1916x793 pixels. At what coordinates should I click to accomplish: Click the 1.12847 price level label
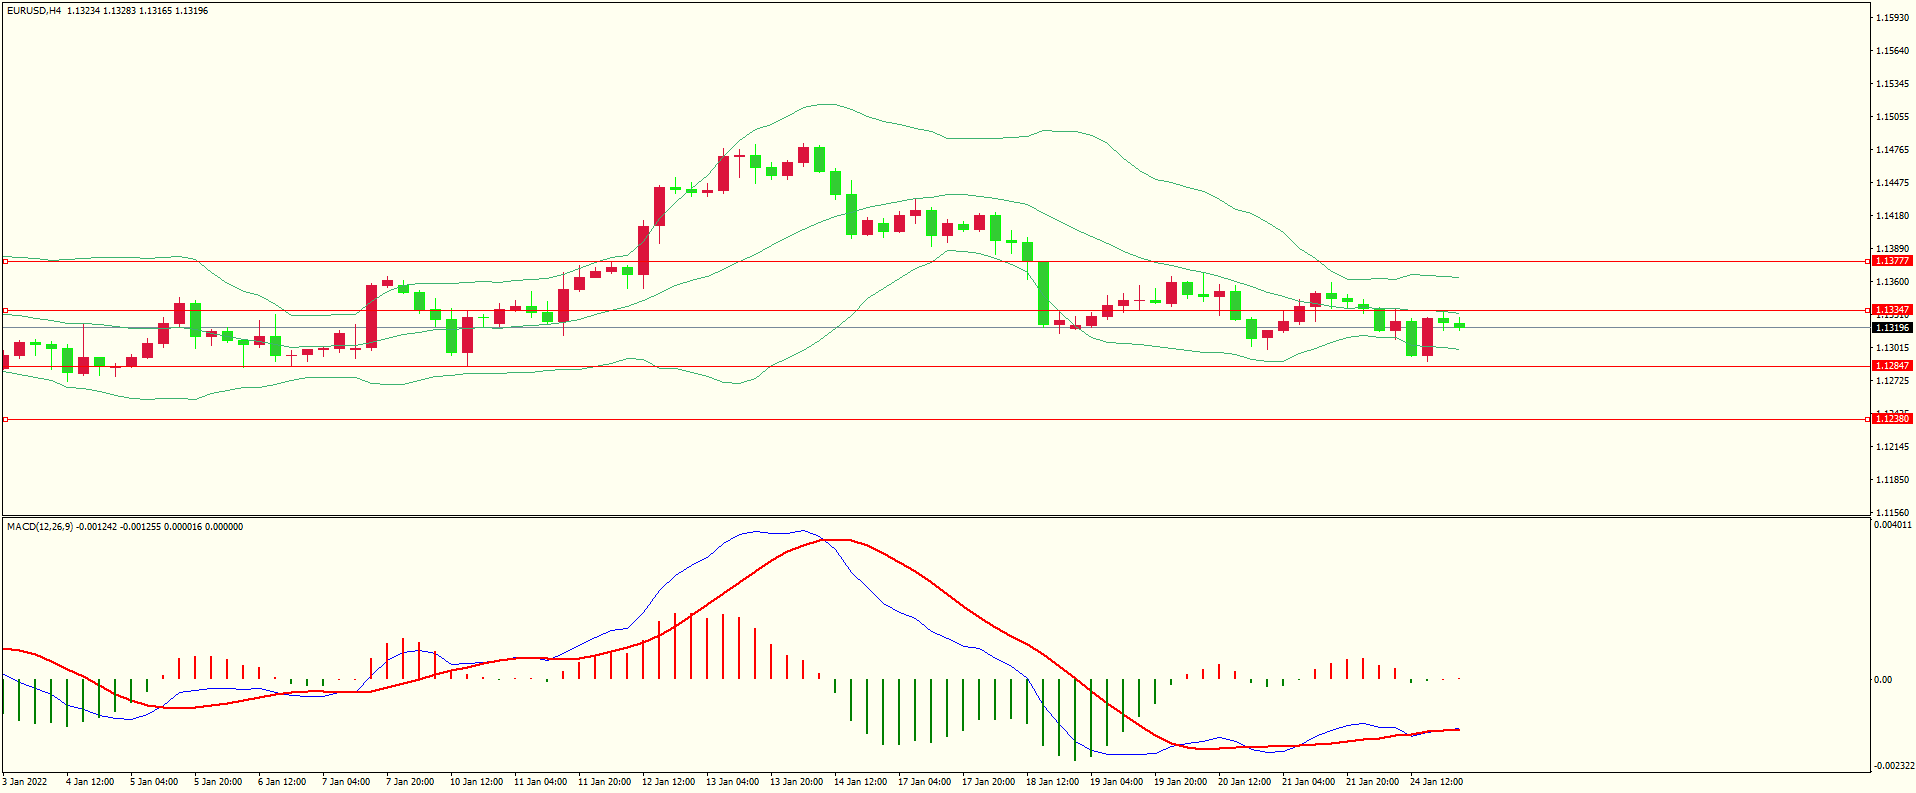[x=1892, y=366]
